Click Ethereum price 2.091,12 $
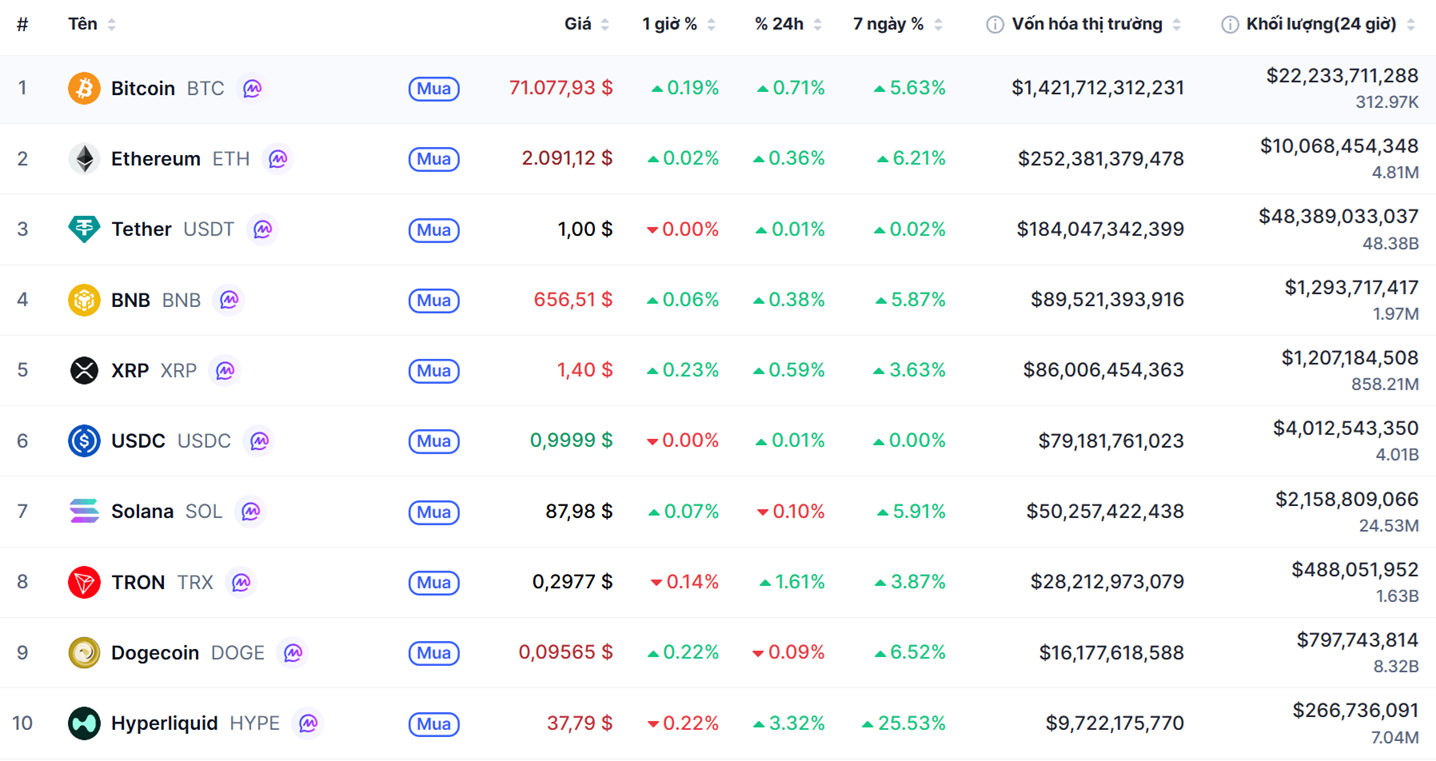Viewport: 1436px width, 761px height. click(567, 158)
